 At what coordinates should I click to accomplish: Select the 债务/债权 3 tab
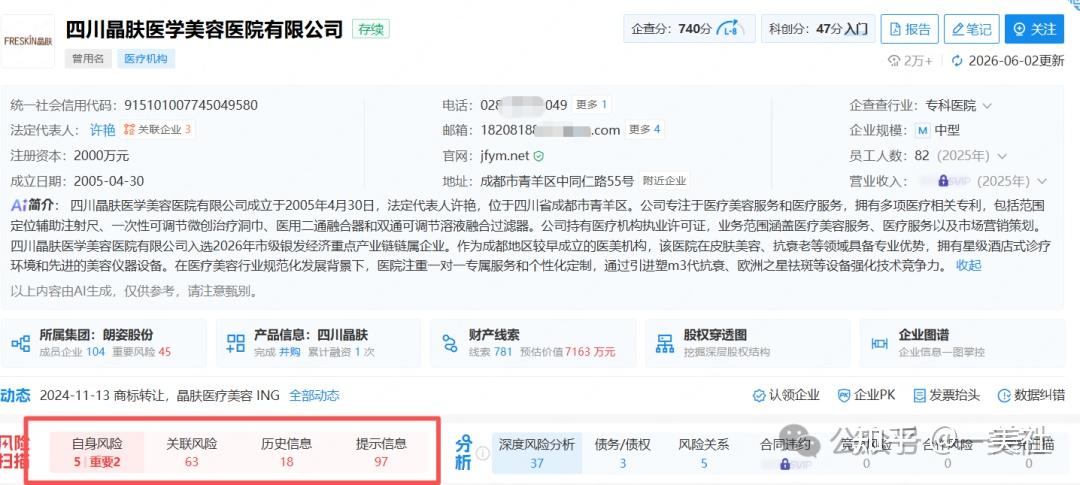(623, 453)
